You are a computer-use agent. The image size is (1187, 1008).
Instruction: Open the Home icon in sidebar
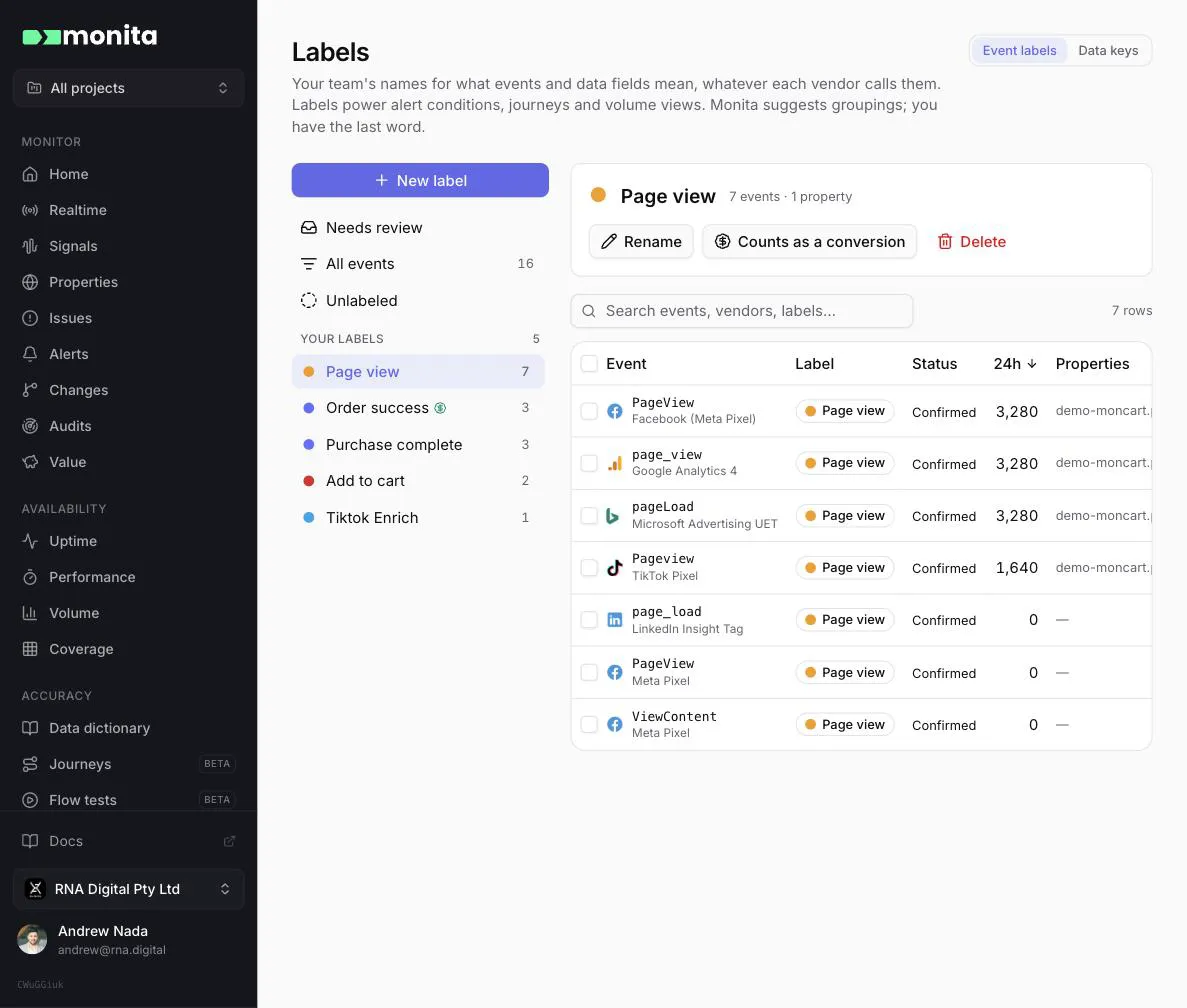tap(30, 174)
